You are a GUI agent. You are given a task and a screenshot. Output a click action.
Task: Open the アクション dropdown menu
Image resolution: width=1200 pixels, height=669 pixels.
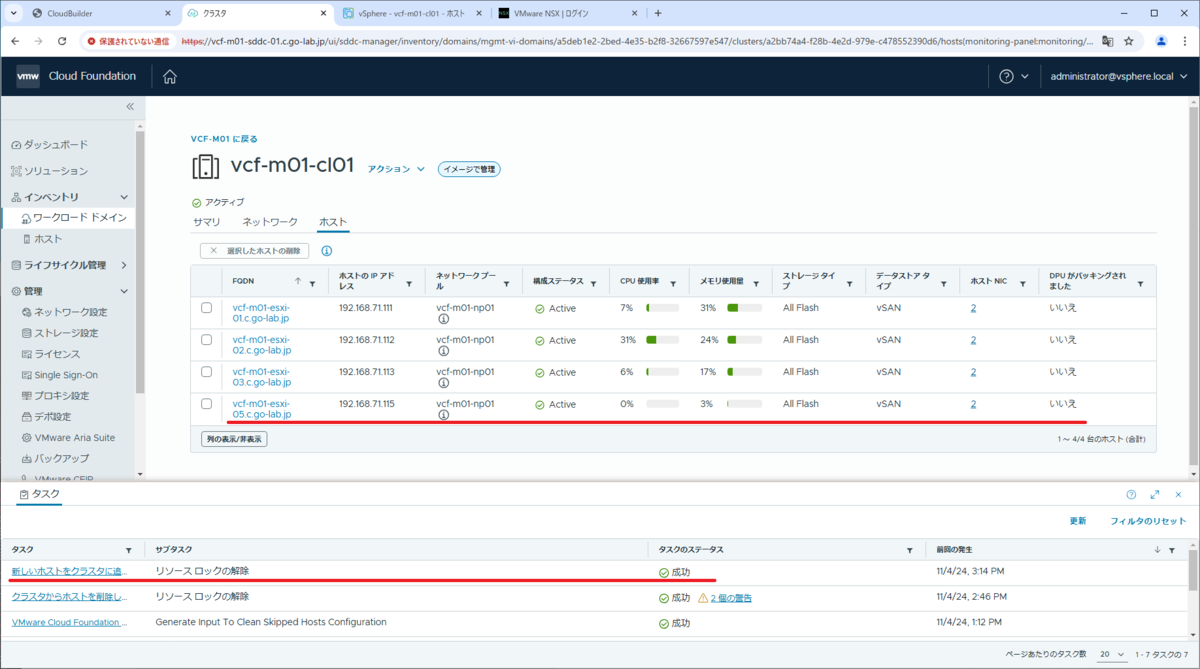(396, 169)
